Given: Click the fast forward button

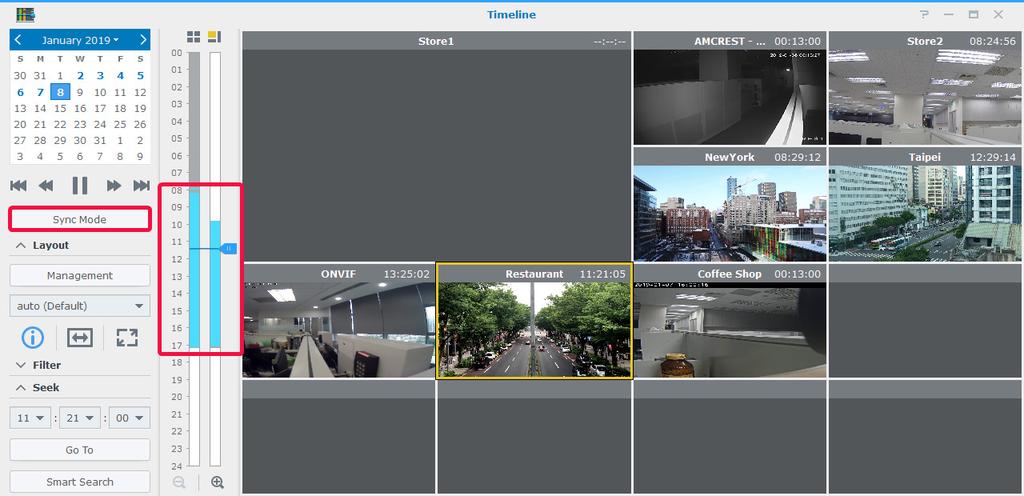Looking at the screenshot, I should point(114,186).
